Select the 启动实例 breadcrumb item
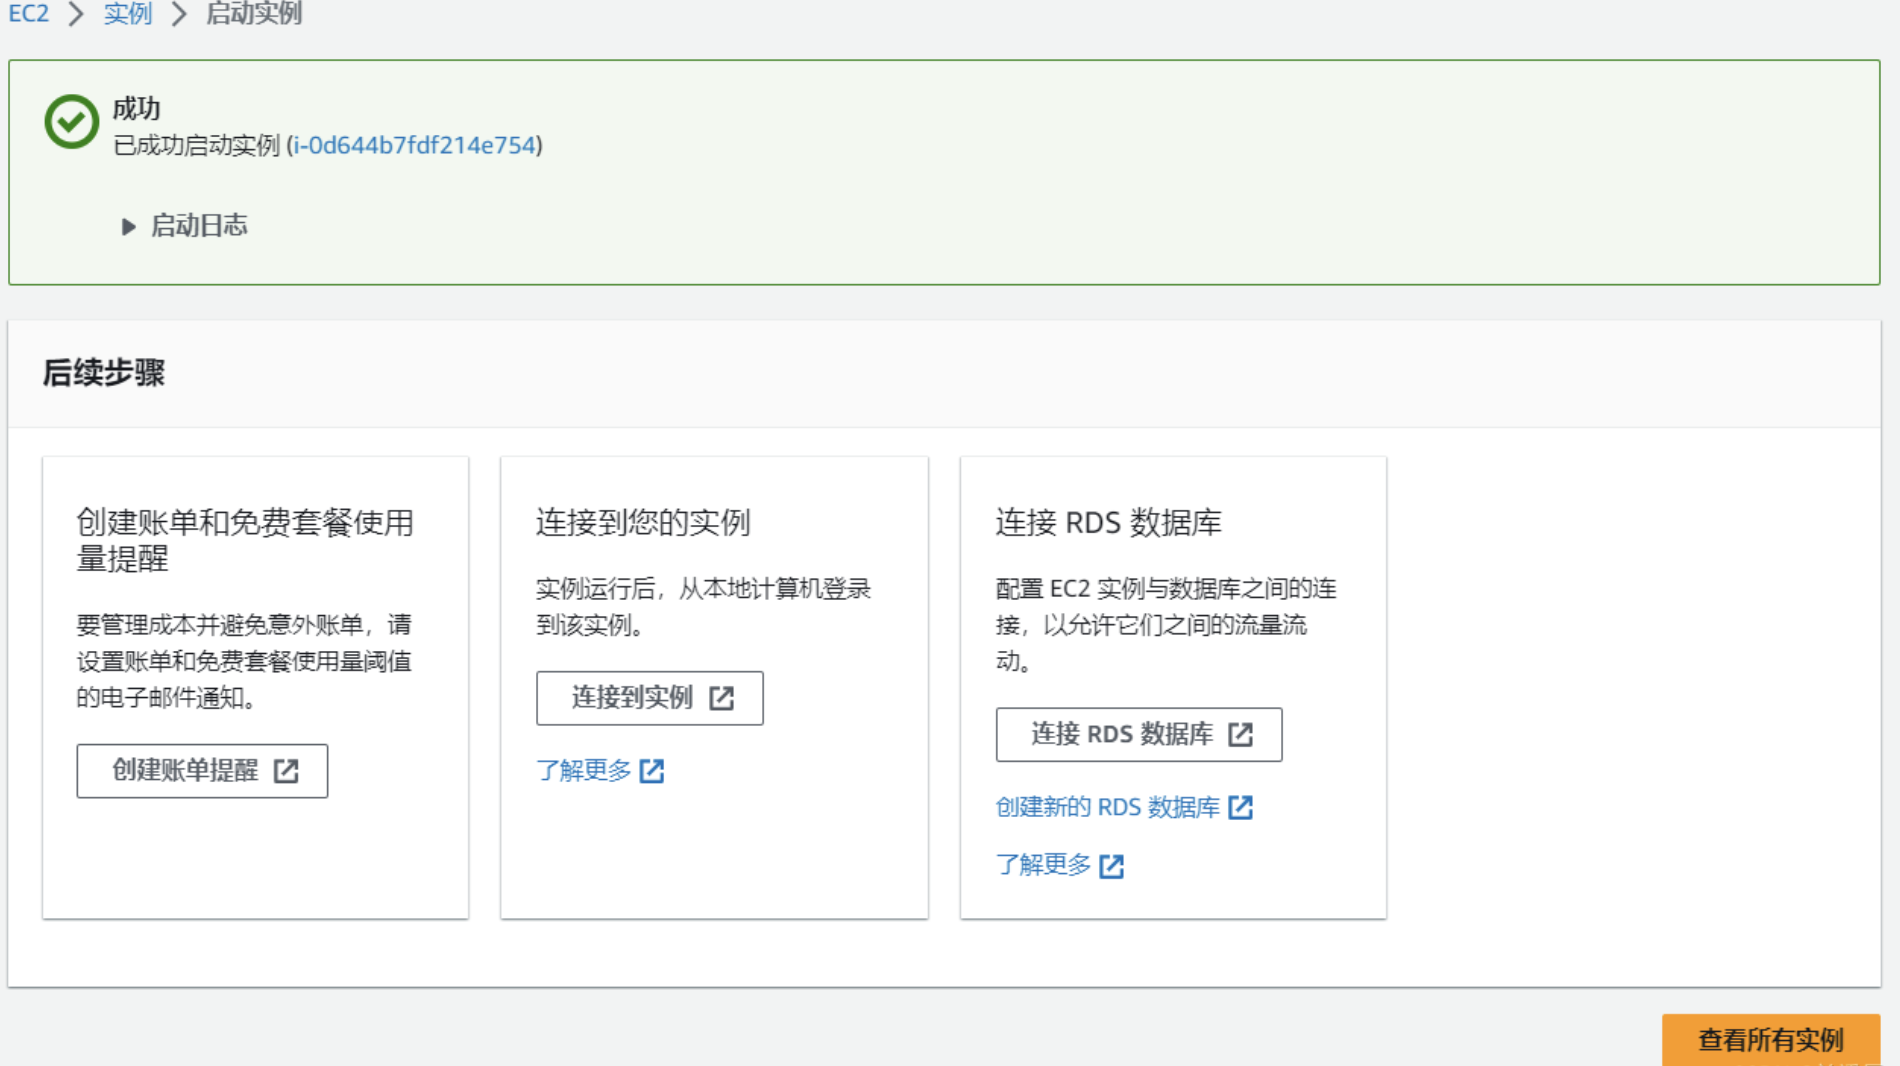Screen dimensions: 1900x1066 click(x=253, y=14)
